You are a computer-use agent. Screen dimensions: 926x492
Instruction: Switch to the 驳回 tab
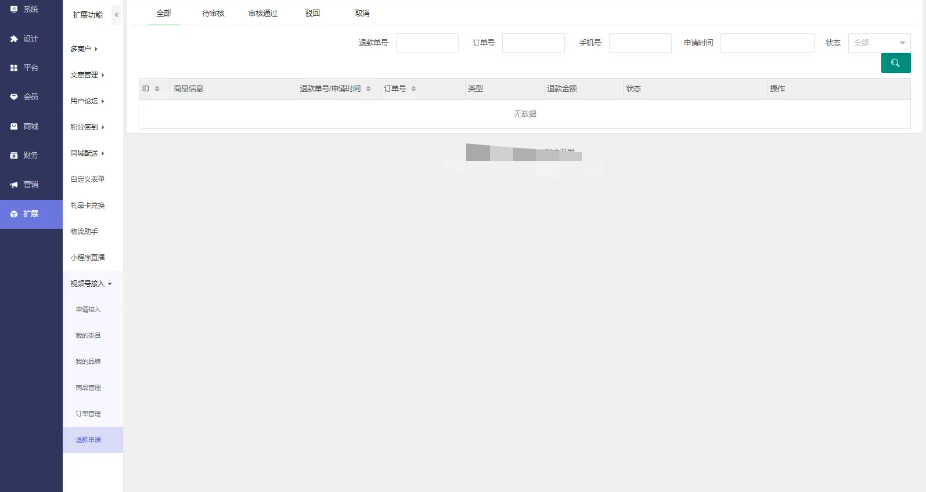coord(312,13)
